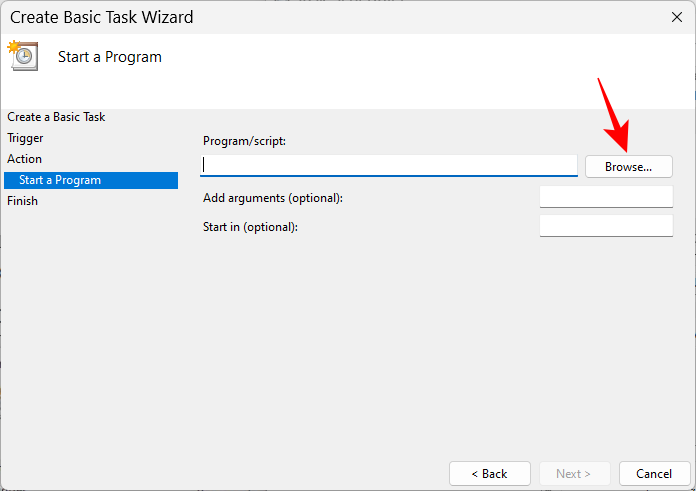Select the Create a Basic Task step
696x491 pixels.
(x=56, y=117)
